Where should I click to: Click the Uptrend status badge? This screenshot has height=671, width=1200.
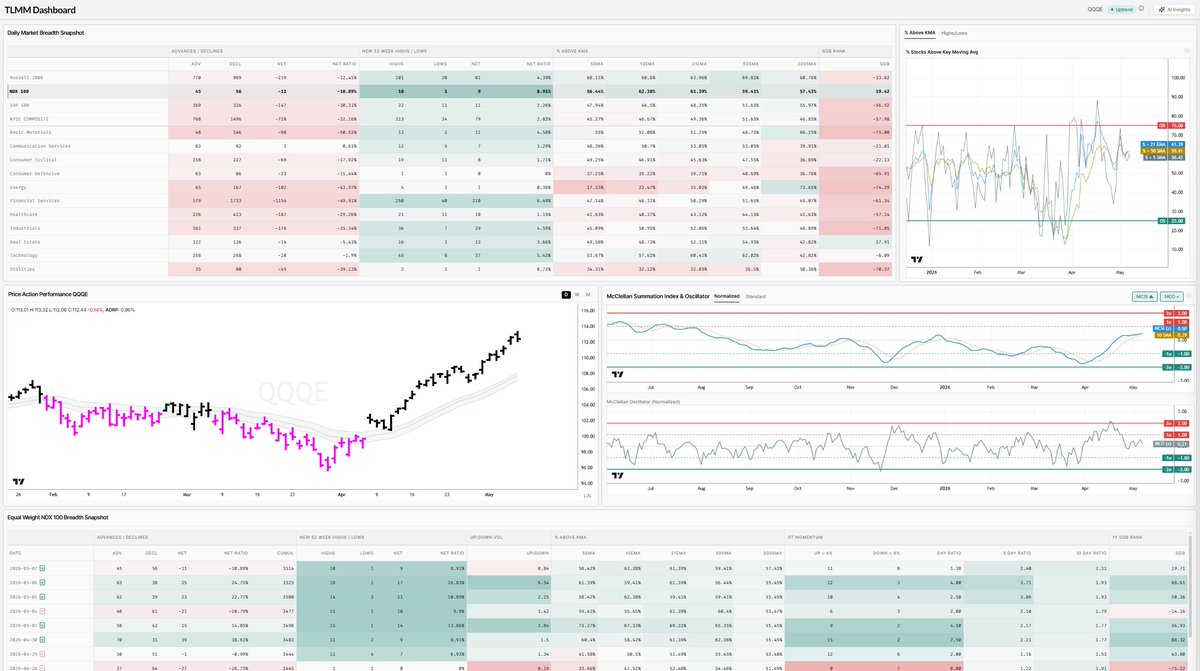click(x=1120, y=9)
